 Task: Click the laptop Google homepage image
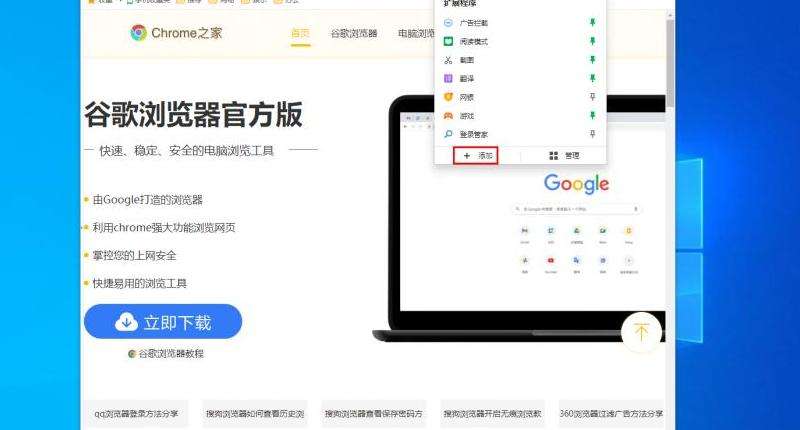519,219
